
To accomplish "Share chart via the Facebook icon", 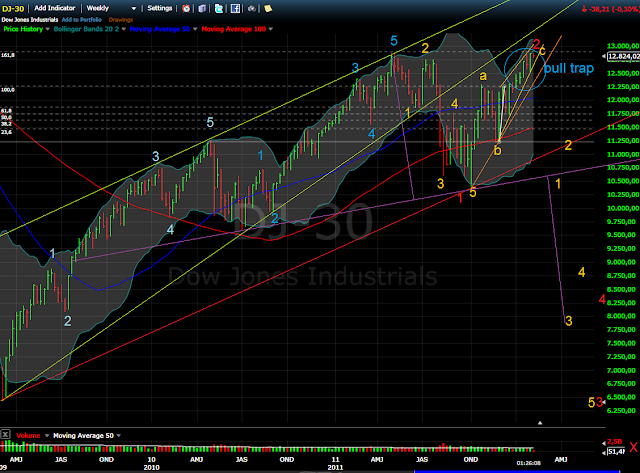I will tap(236, 8).
